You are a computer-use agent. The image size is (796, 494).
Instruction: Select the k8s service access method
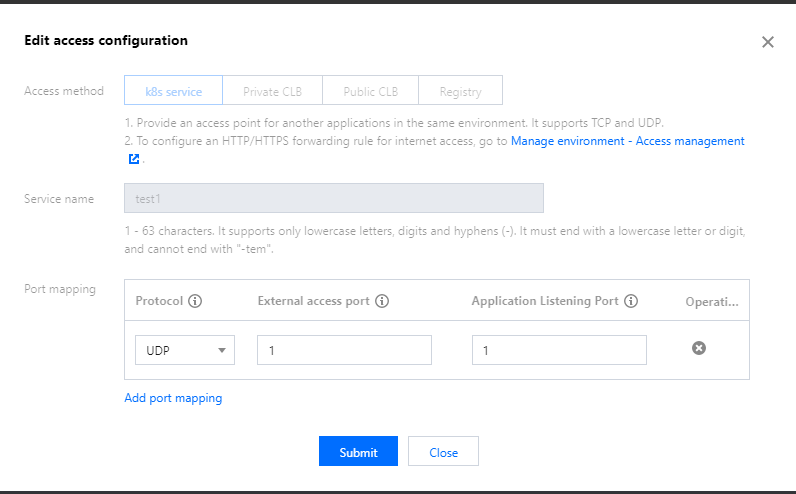point(173,91)
